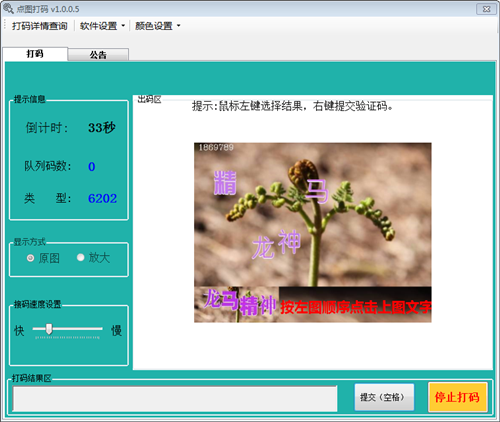The image size is (500, 422).
Task: Click the app icon in the title bar
Action: pyautogui.click(x=8, y=8)
